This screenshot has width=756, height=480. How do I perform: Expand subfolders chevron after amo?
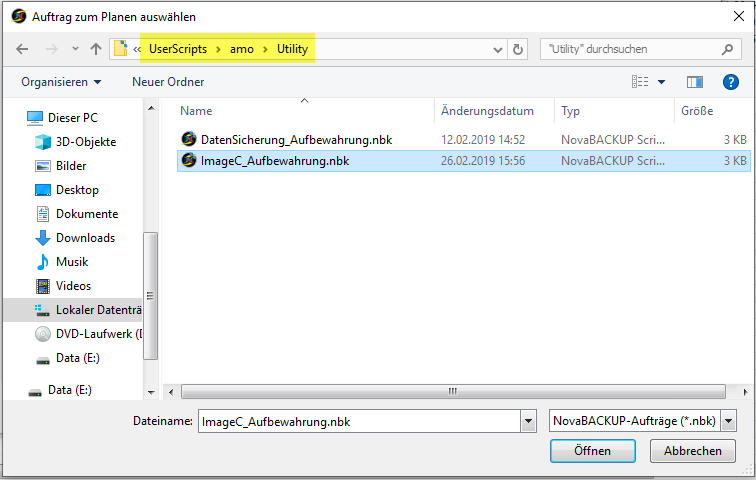(x=265, y=49)
